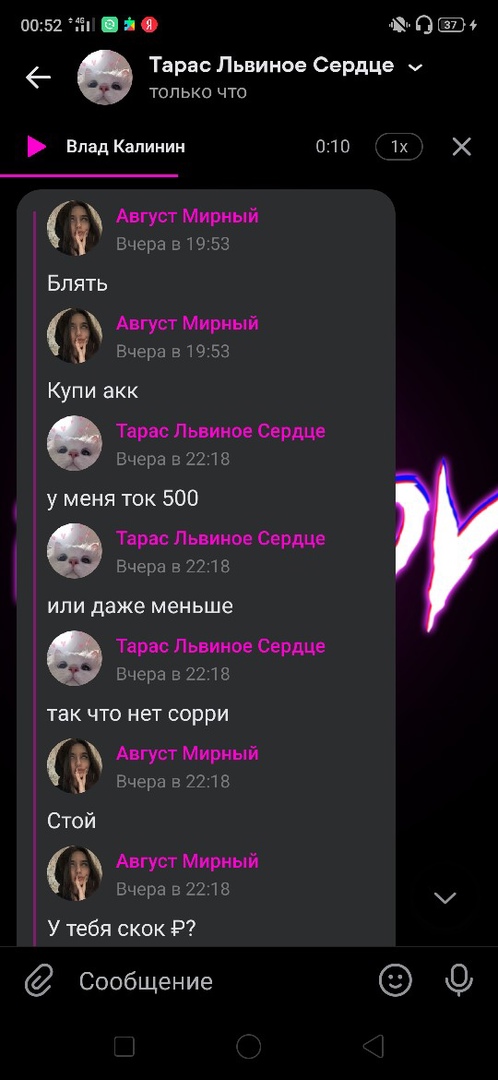498x1080 pixels.
Task: Tap Август Мирный avatar next to 'Купи акк'
Action: [74, 335]
